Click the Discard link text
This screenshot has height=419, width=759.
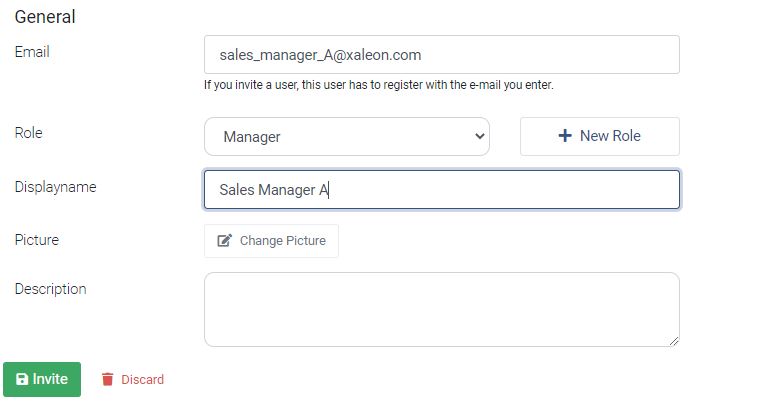pyautogui.click(x=142, y=379)
